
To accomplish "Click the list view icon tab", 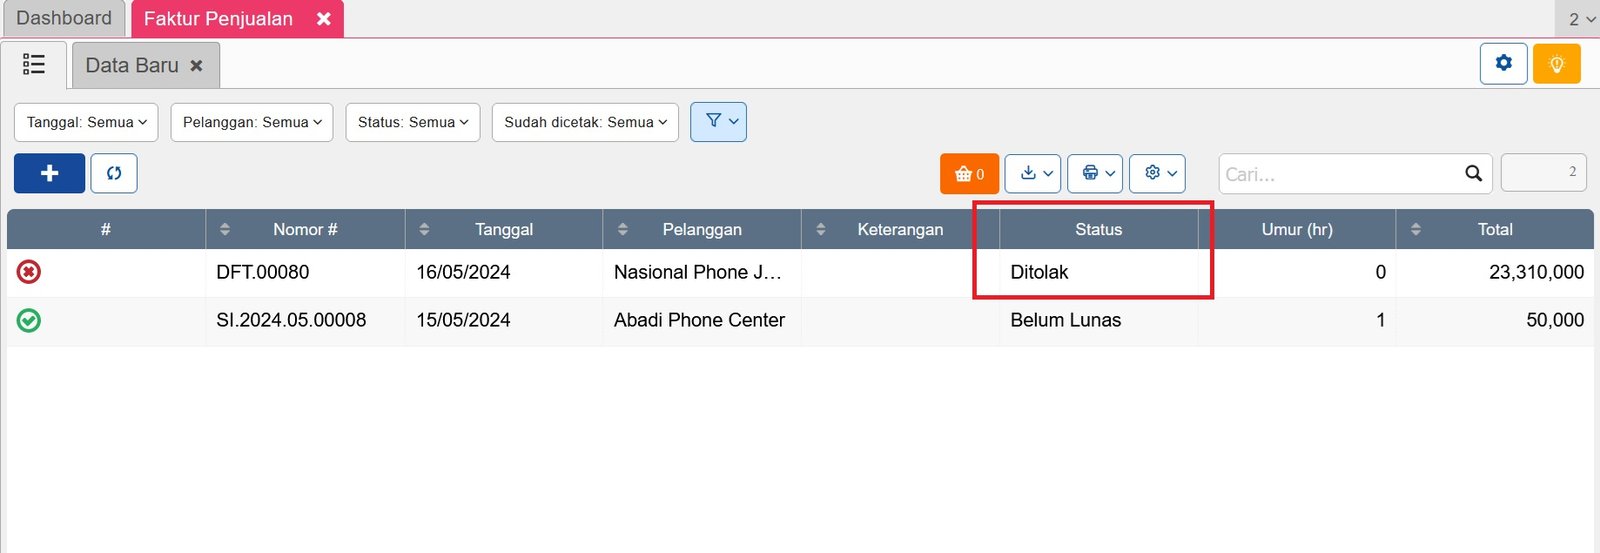I will coord(34,65).
